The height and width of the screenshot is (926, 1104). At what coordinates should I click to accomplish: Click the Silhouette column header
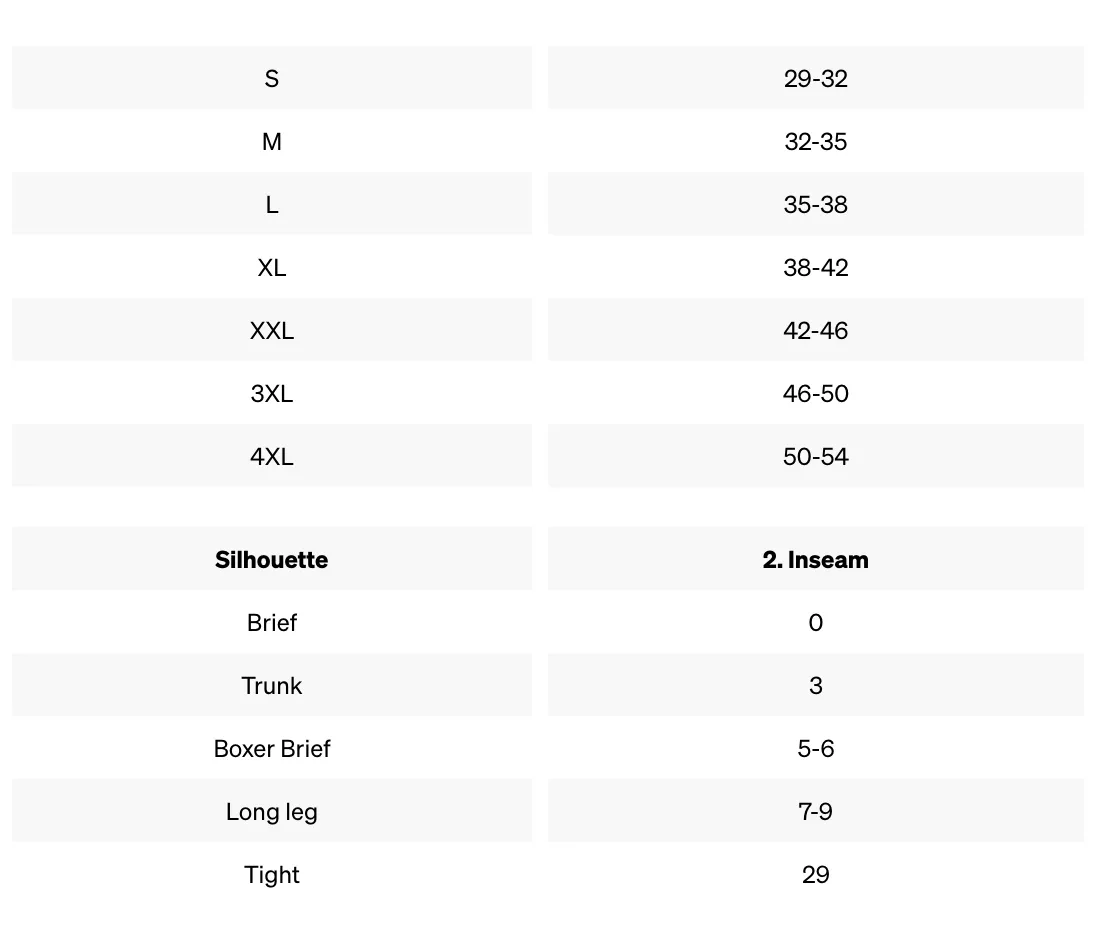[272, 559]
